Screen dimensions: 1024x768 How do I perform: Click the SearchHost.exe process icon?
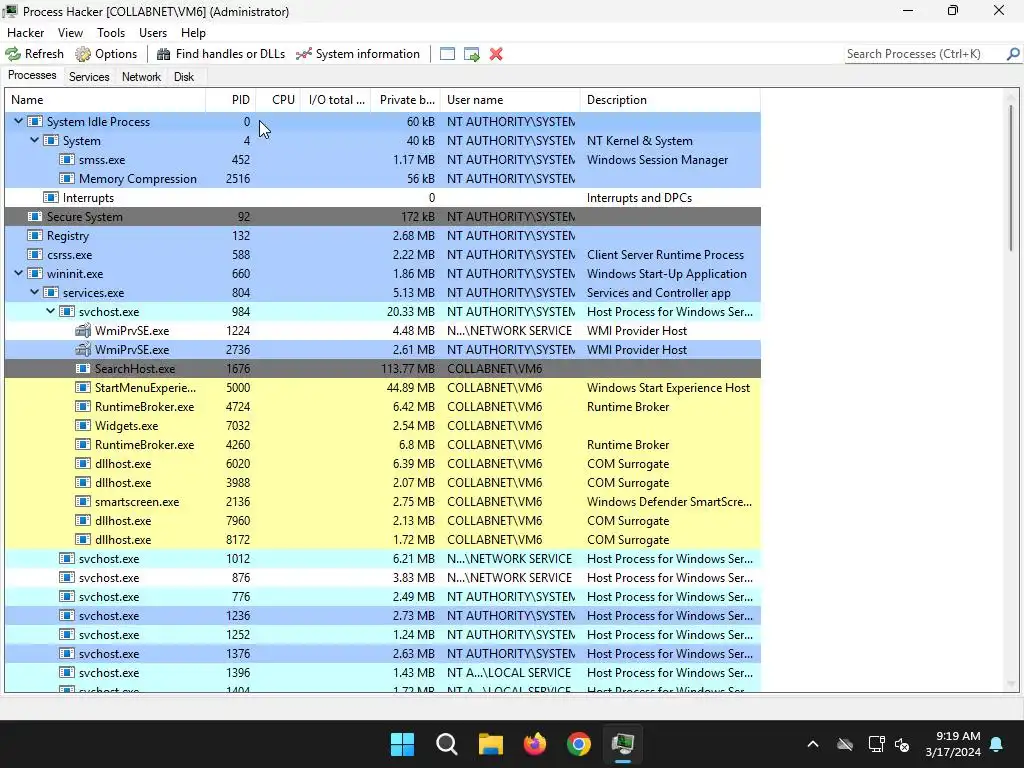pos(83,368)
